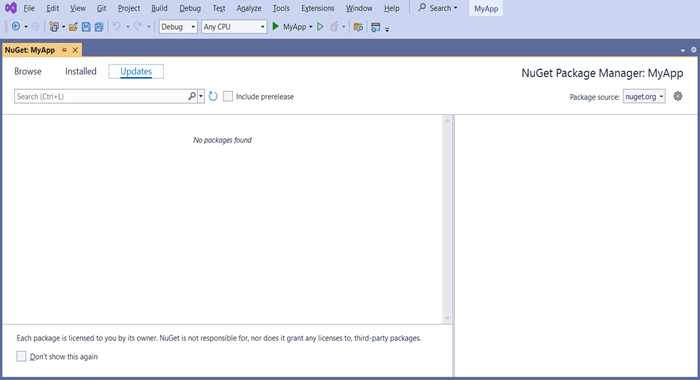700x380 pixels.
Task: Open the Help menu
Action: (x=392, y=8)
